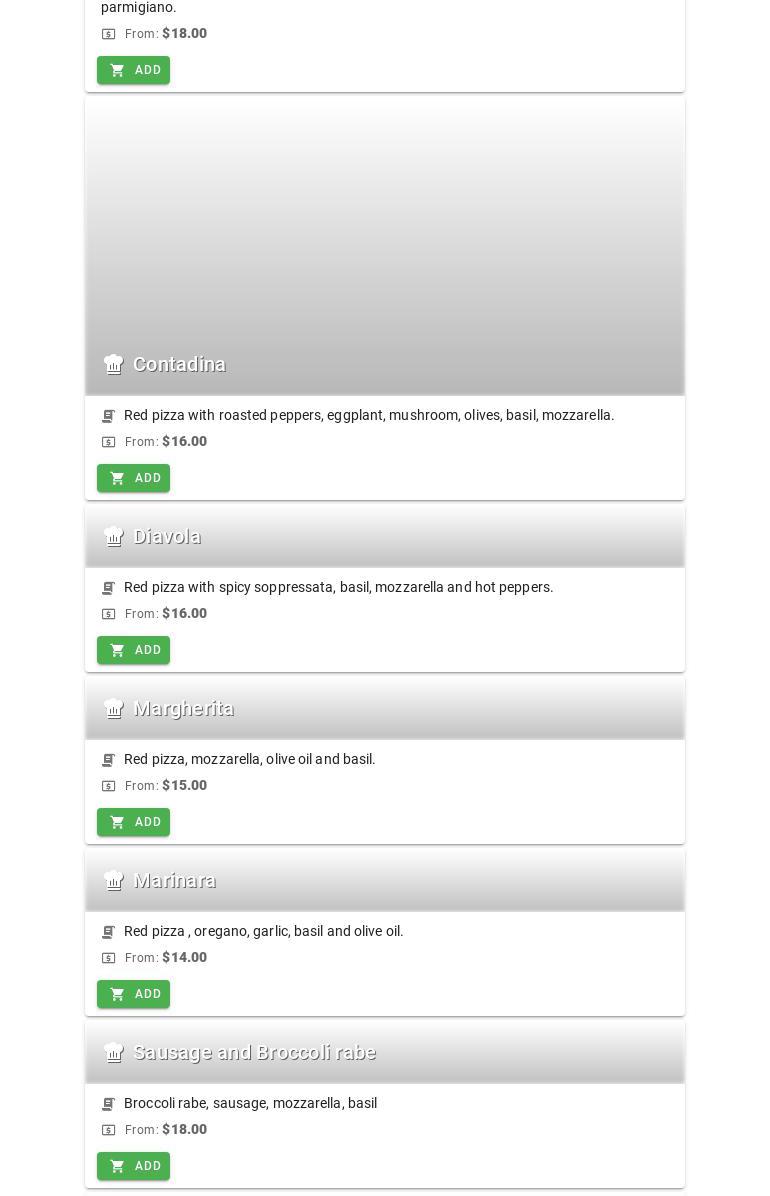Click the chef hat icon beside Margherita
The height and width of the screenshot is (1196, 770).
(x=114, y=709)
